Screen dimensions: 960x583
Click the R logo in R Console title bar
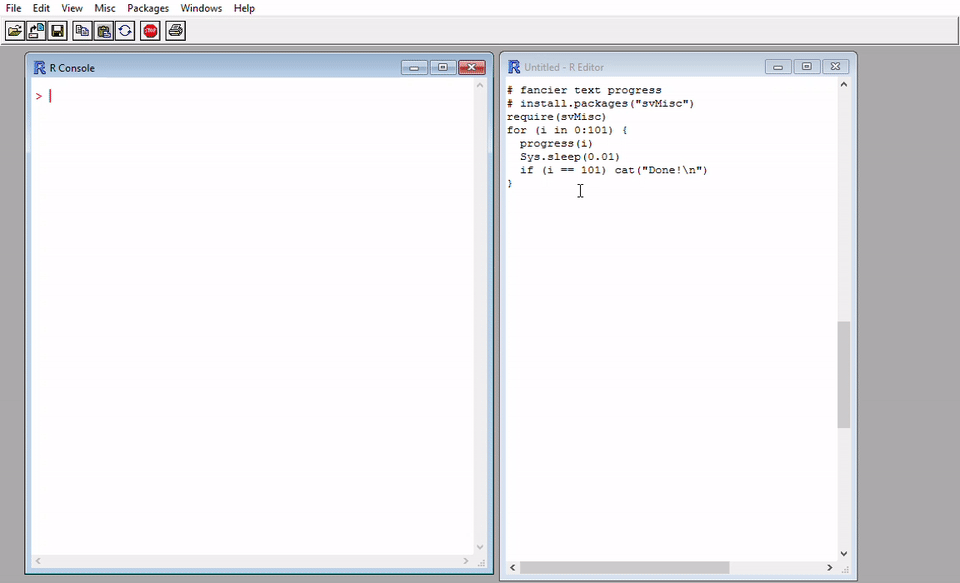(40, 67)
